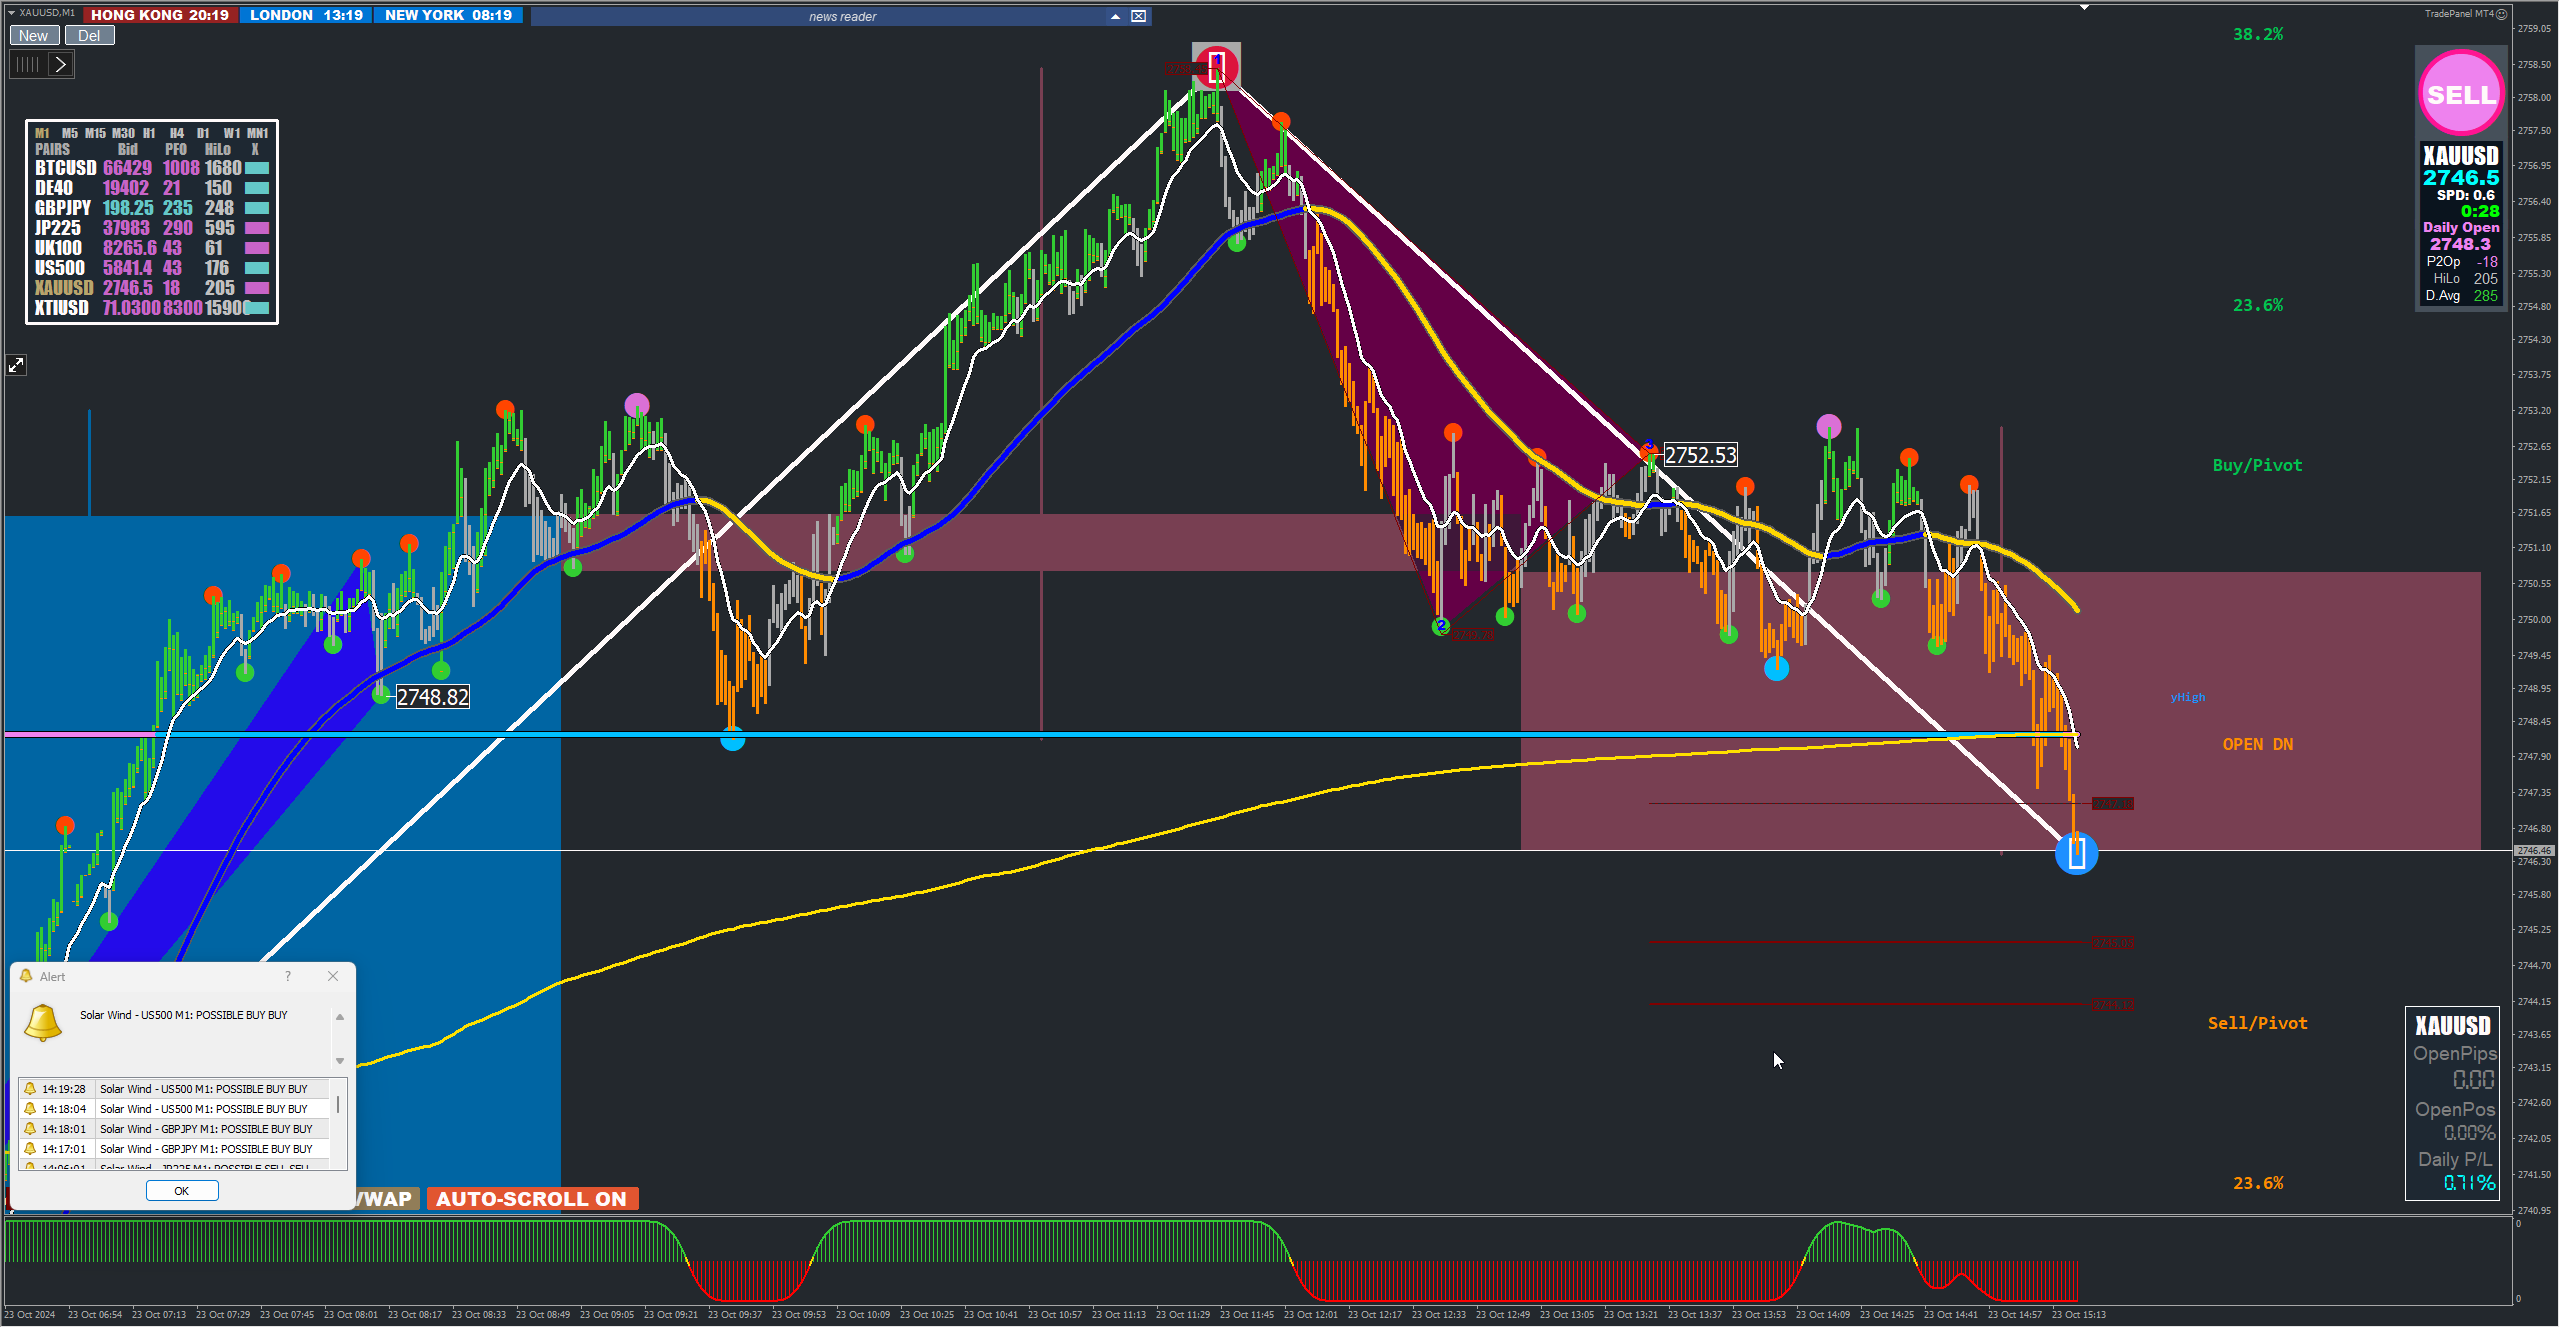Click the New button
The image size is (2560, 1328).
[x=33, y=36]
